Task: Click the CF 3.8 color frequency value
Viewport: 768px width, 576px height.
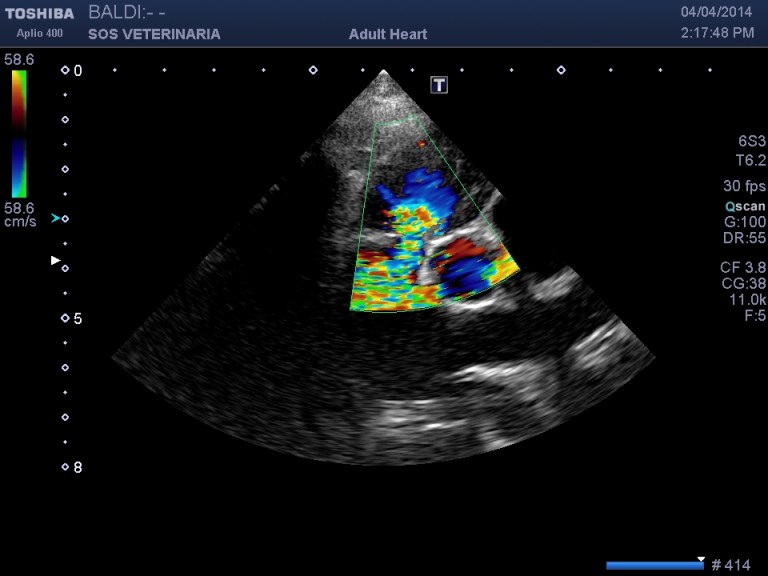Action: click(743, 267)
